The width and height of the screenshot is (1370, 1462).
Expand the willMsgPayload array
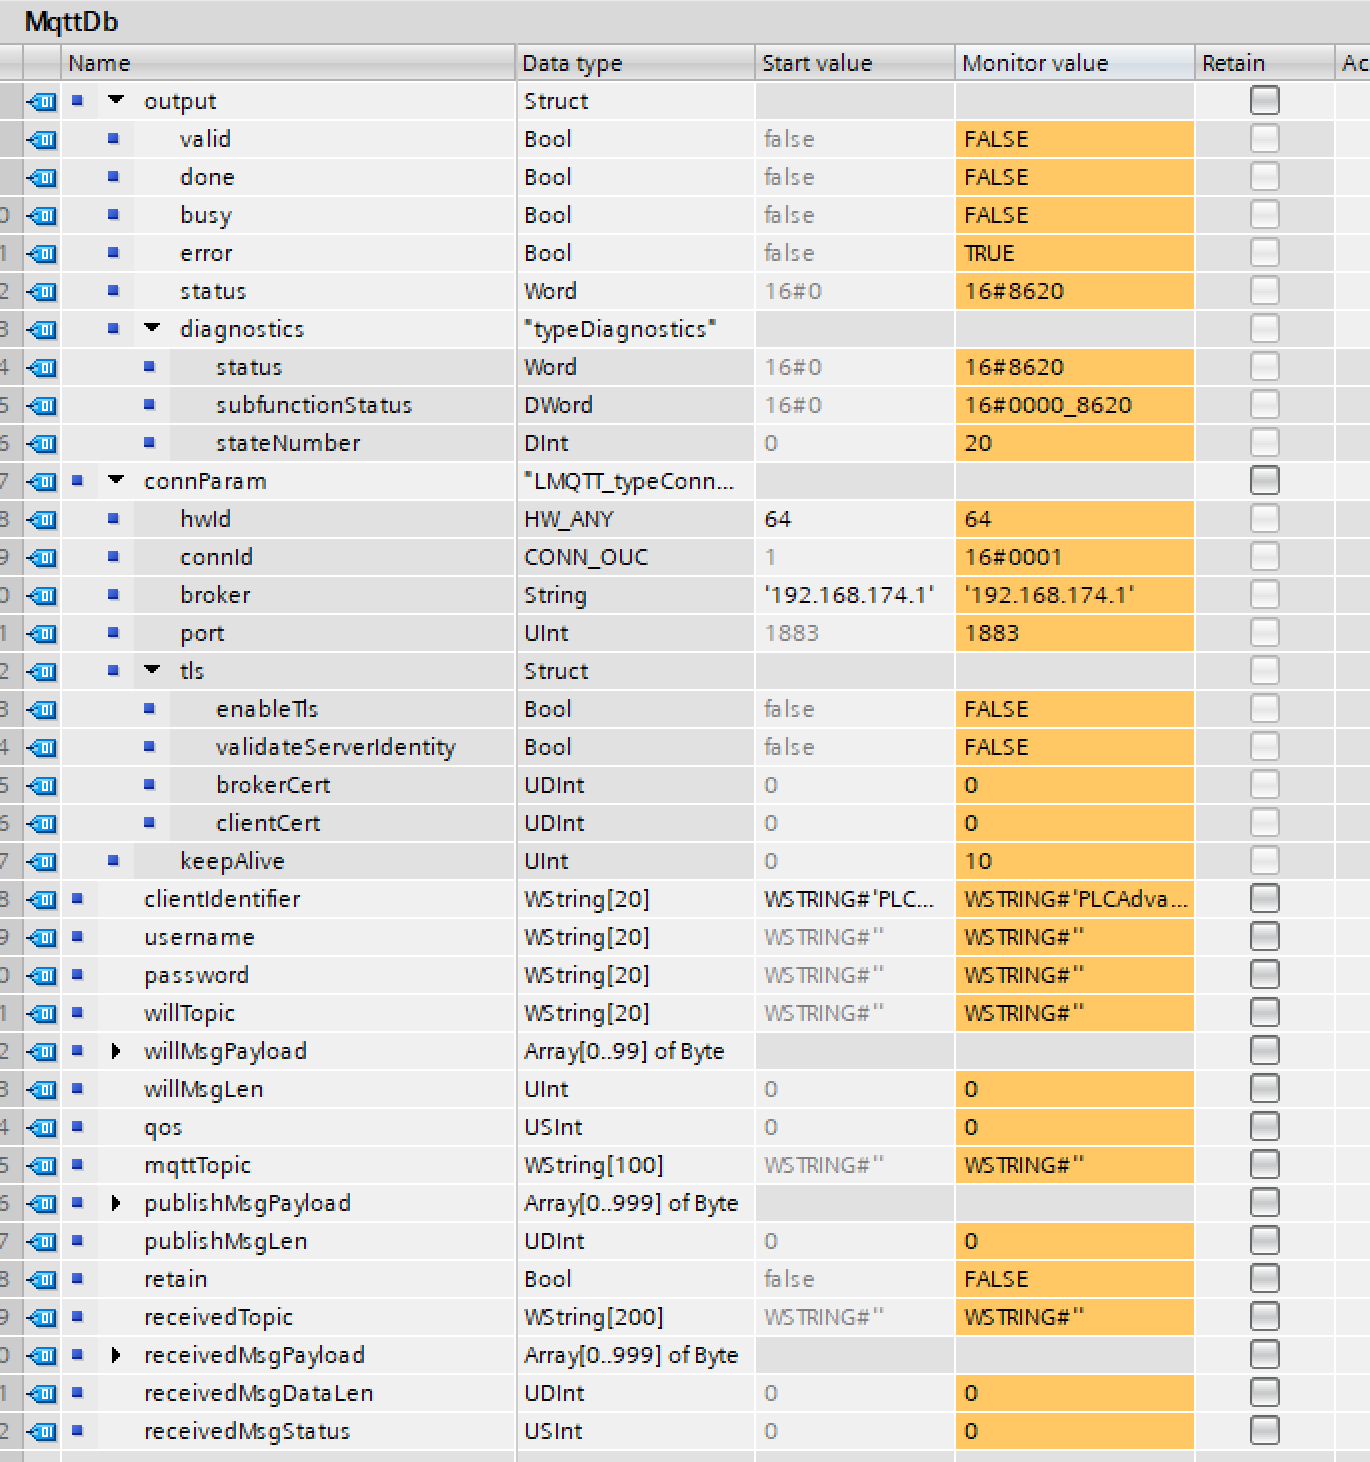116,1051
